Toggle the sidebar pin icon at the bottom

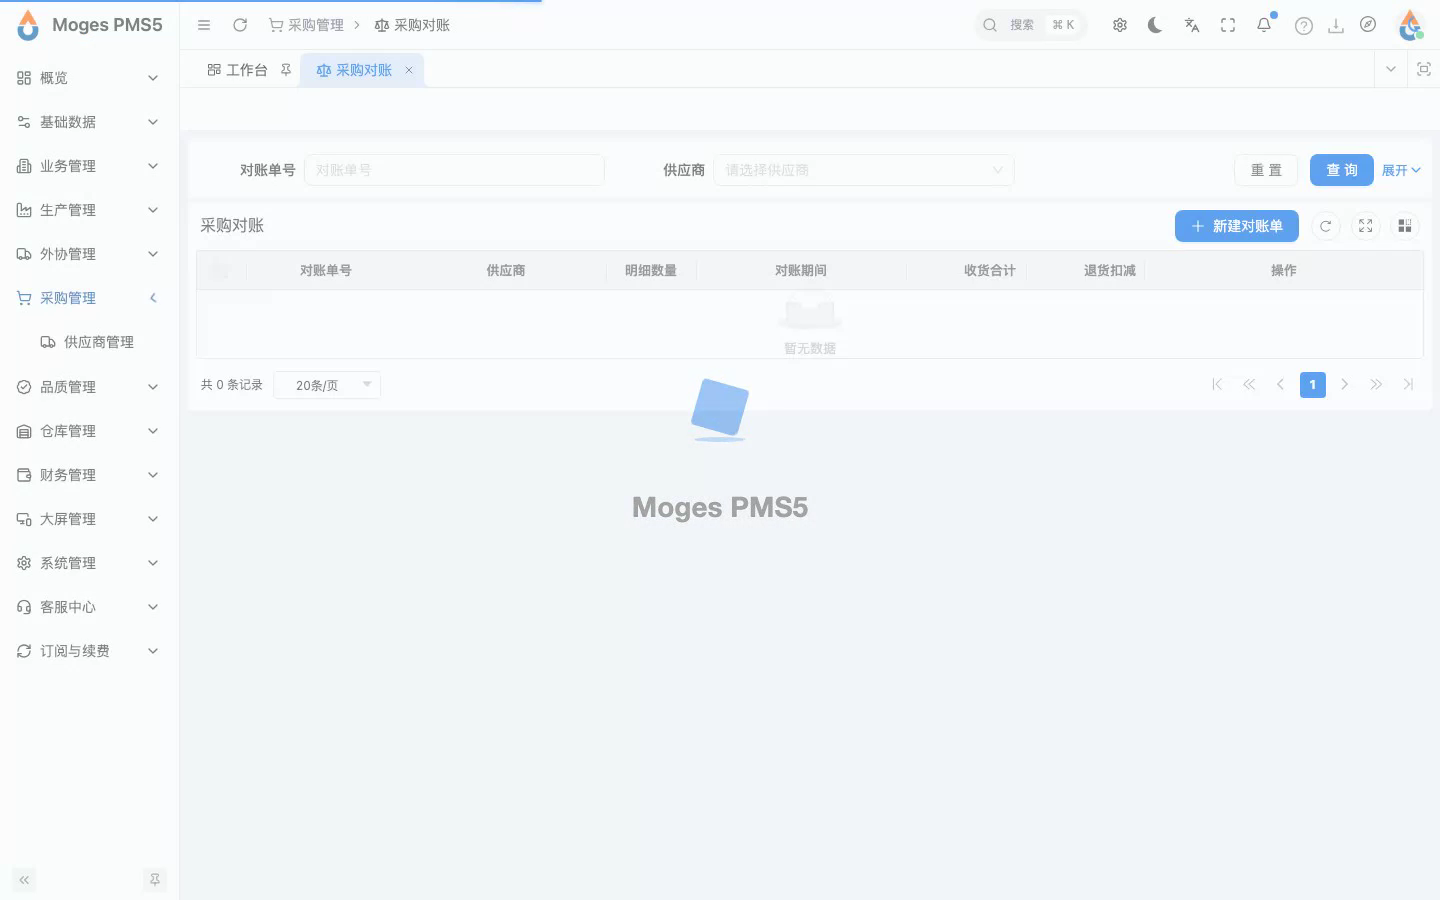(155, 880)
